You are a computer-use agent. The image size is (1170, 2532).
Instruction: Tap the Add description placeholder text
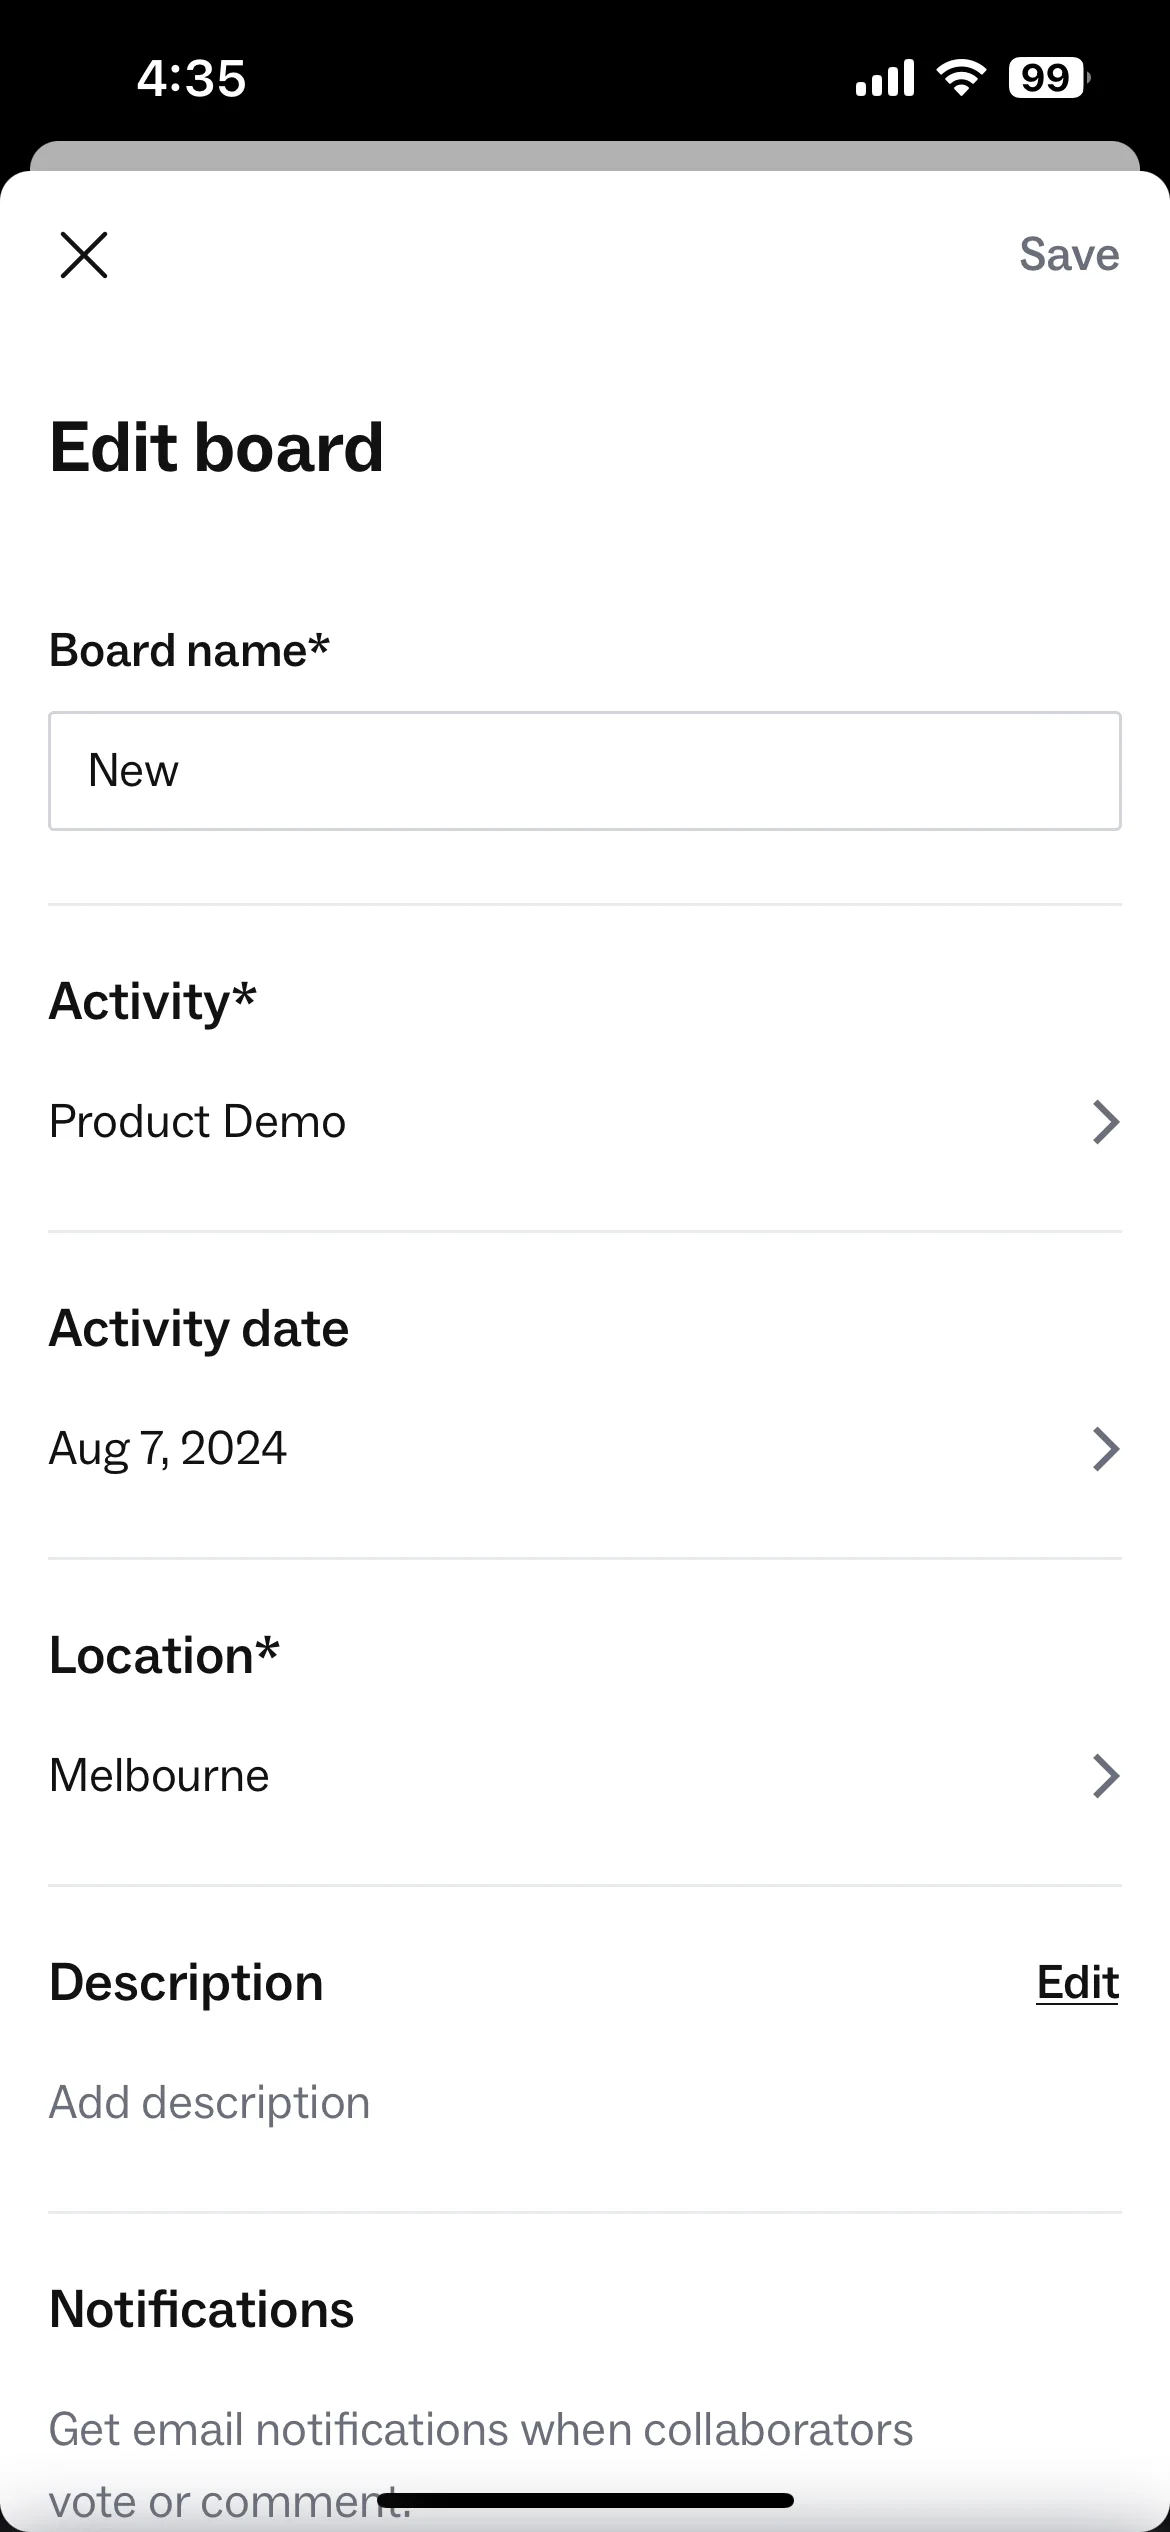pos(209,2102)
